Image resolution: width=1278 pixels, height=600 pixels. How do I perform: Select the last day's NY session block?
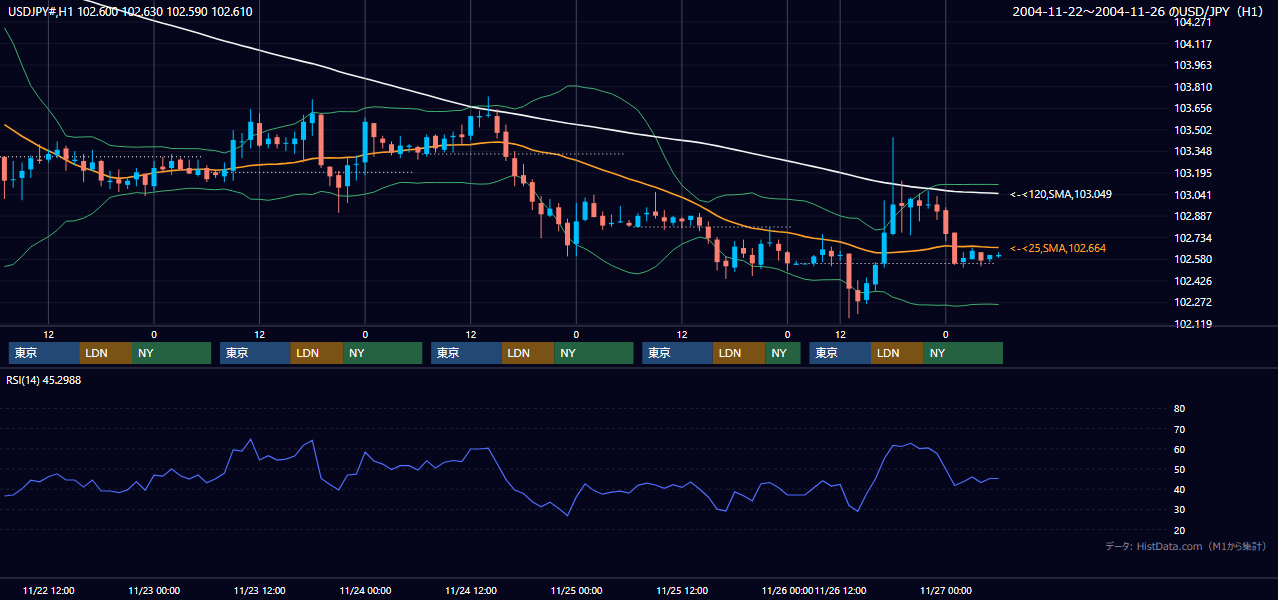tap(963, 353)
